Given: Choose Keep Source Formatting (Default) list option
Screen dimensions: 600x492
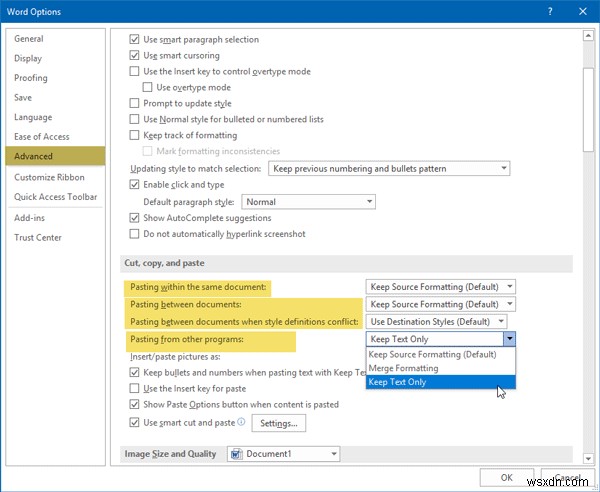Looking at the screenshot, I should [x=440, y=354].
